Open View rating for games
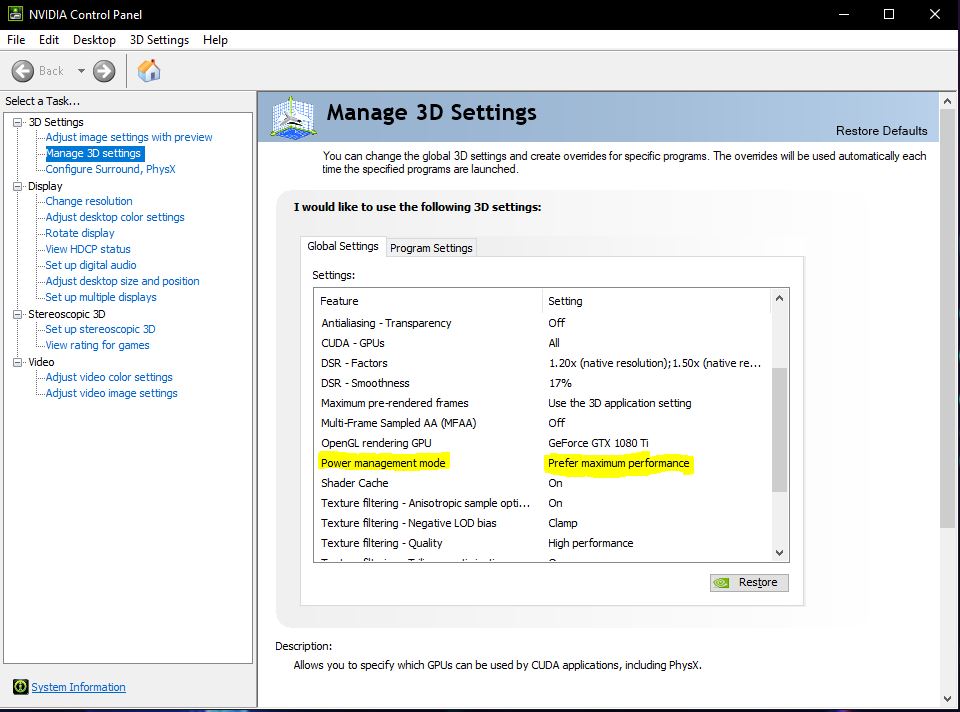960x712 pixels. (97, 345)
